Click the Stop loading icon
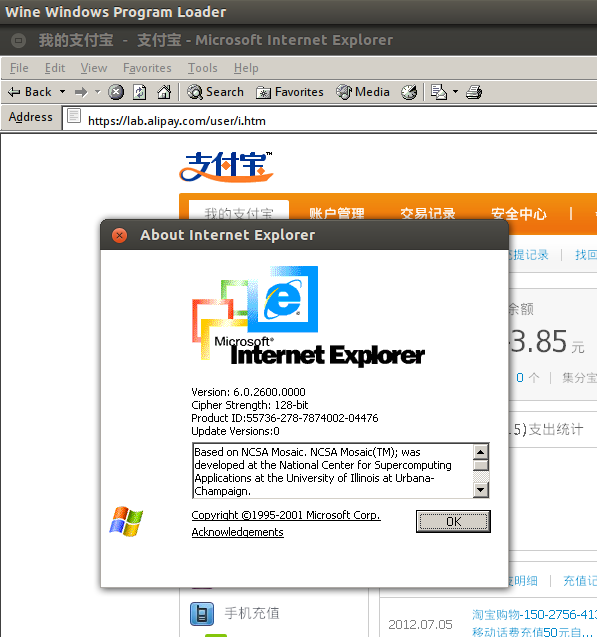Screen dimensions: 597x637 point(116,92)
